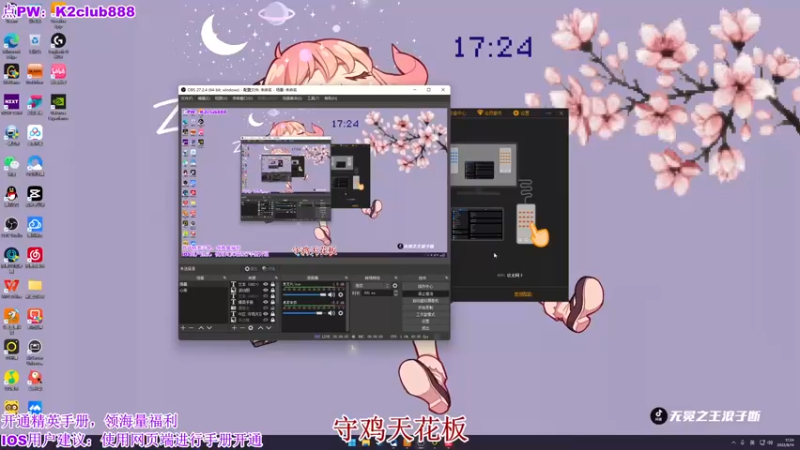The image size is (800, 450).
Task: Adjust the 麦克风/Aux volume slider
Action: pyautogui.click(x=305, y=294)
